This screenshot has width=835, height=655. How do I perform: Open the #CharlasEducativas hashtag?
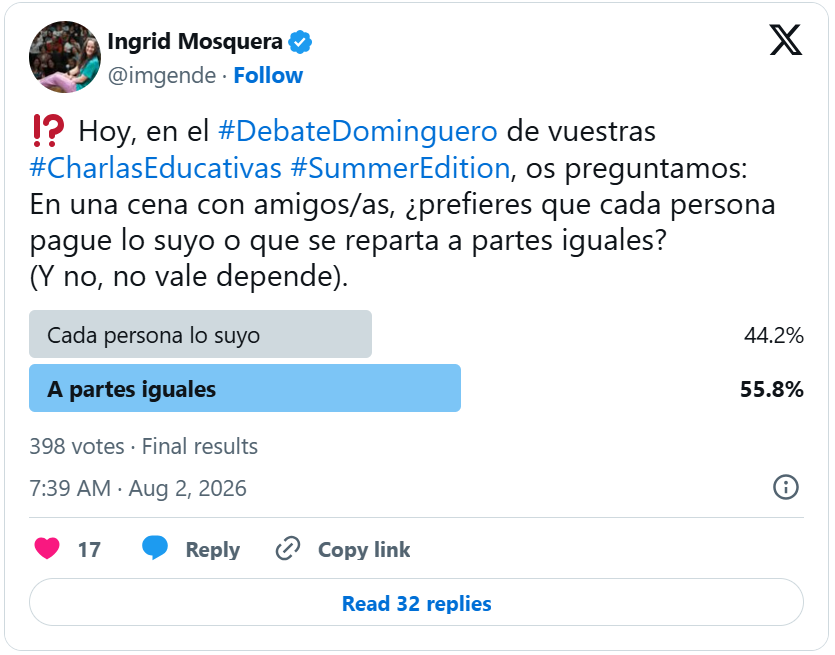(155, 168)
